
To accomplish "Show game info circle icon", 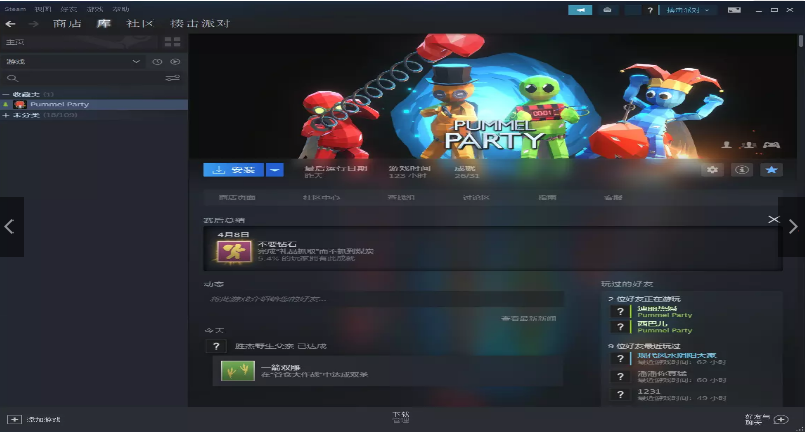I will pos(742,170).
